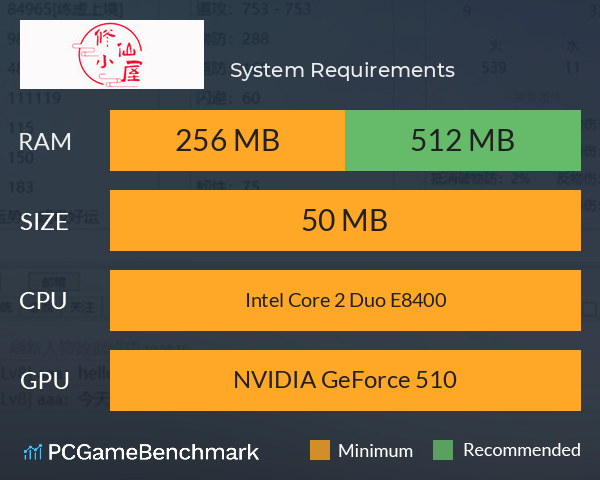Click the orange Minimum legend swatch
This screenshot has width=600, height=480.
pos(320,450)
